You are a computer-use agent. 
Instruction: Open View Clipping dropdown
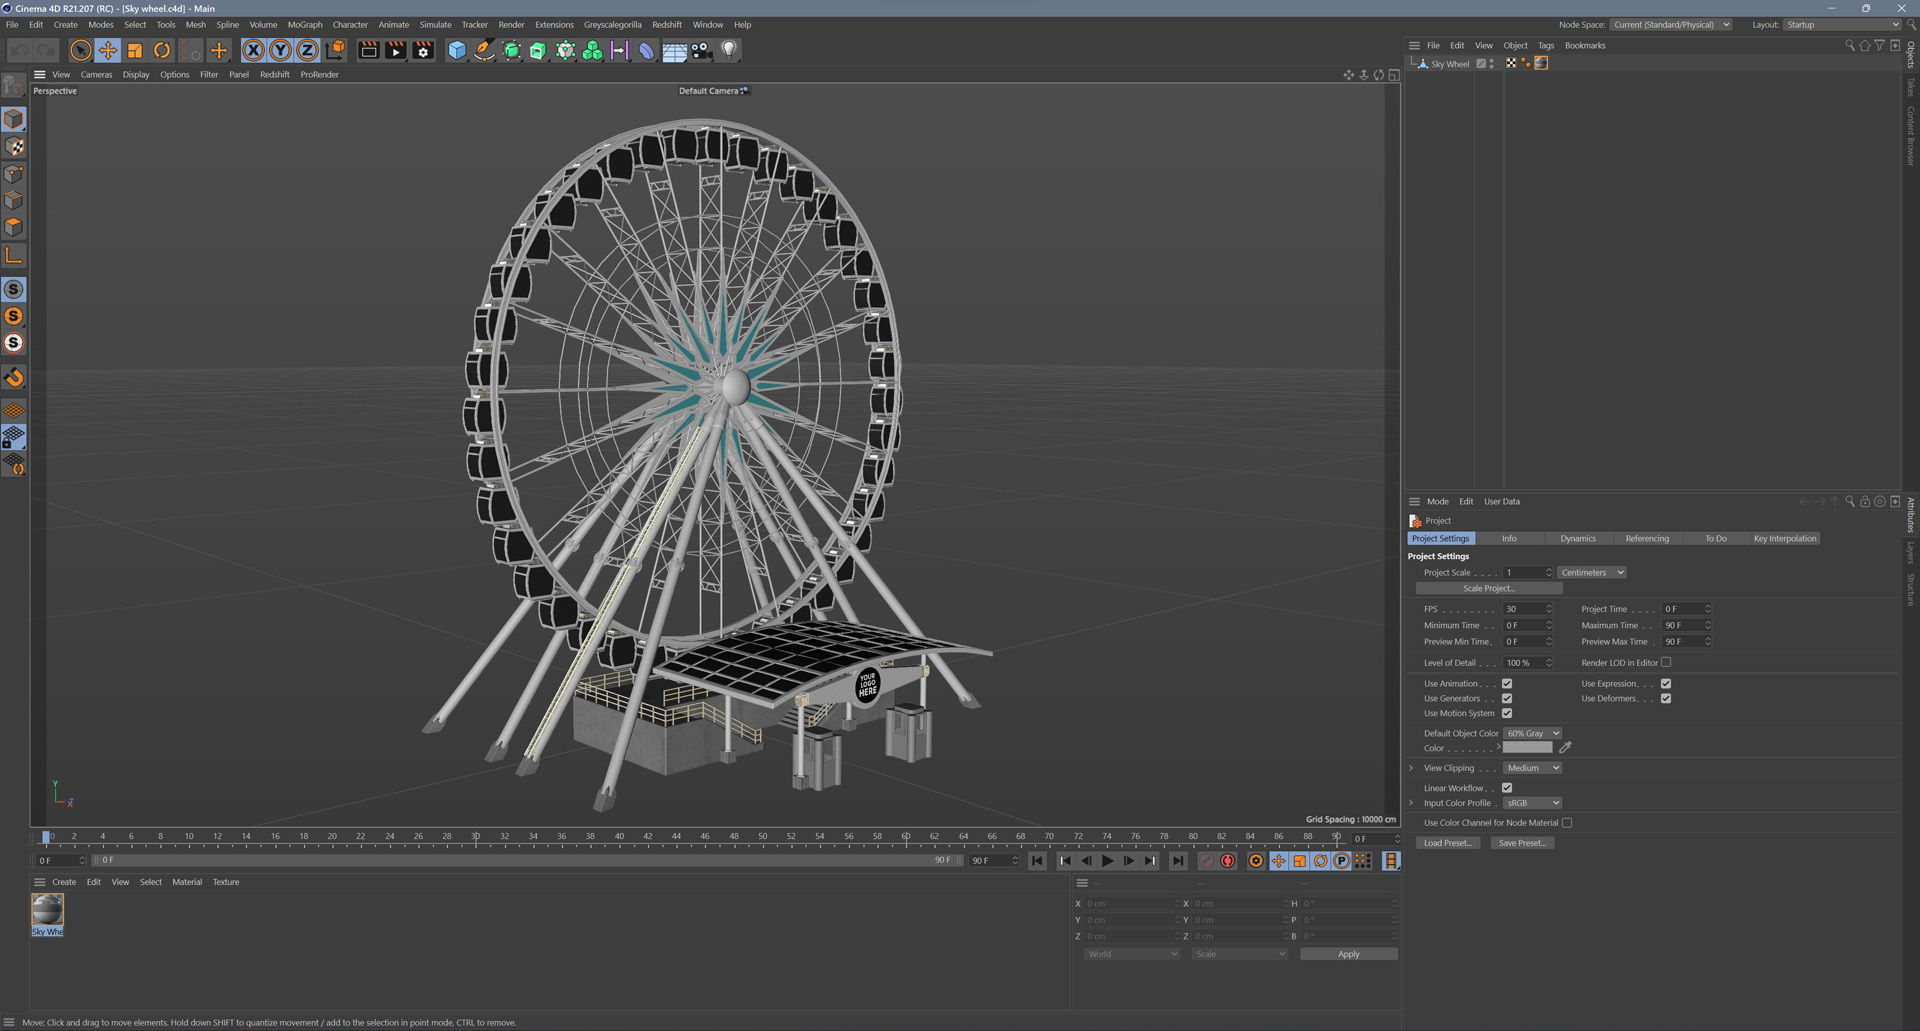pos(1532,768)
